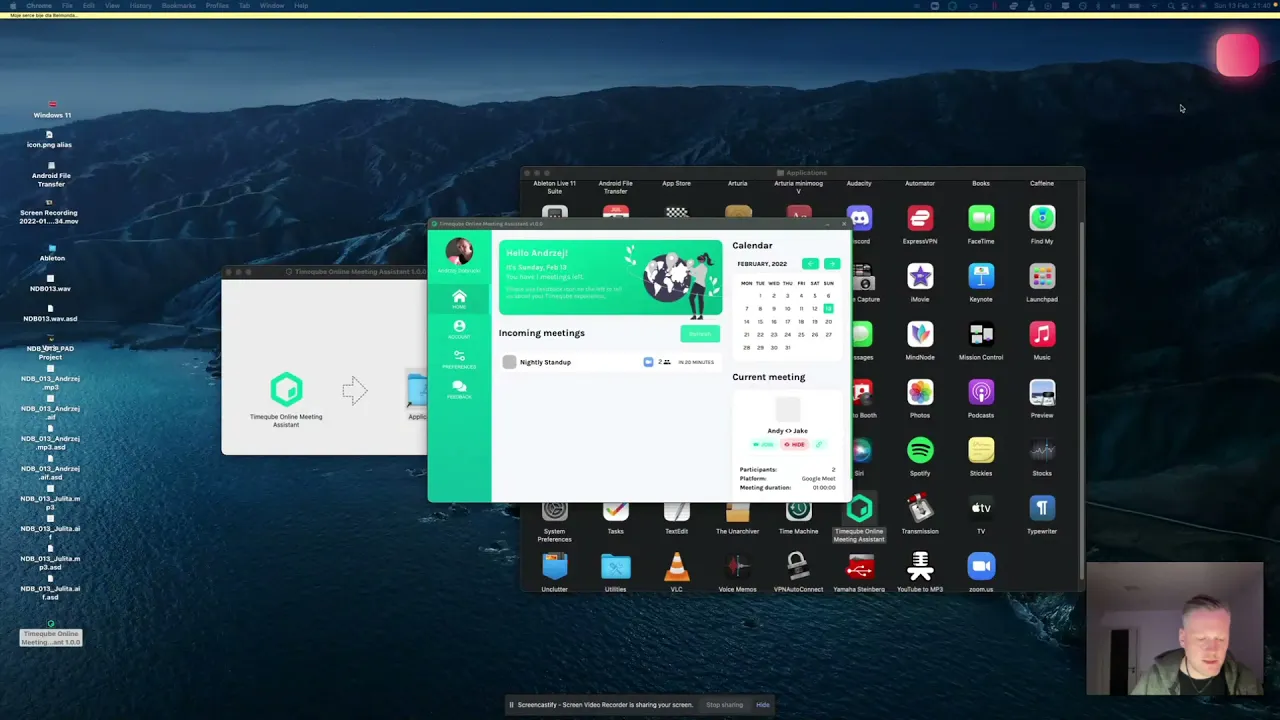This screenshot has width=1280, height=720.
Task: Select day 20 in the Timeqube calendar
Action: (x=828, y=321)
